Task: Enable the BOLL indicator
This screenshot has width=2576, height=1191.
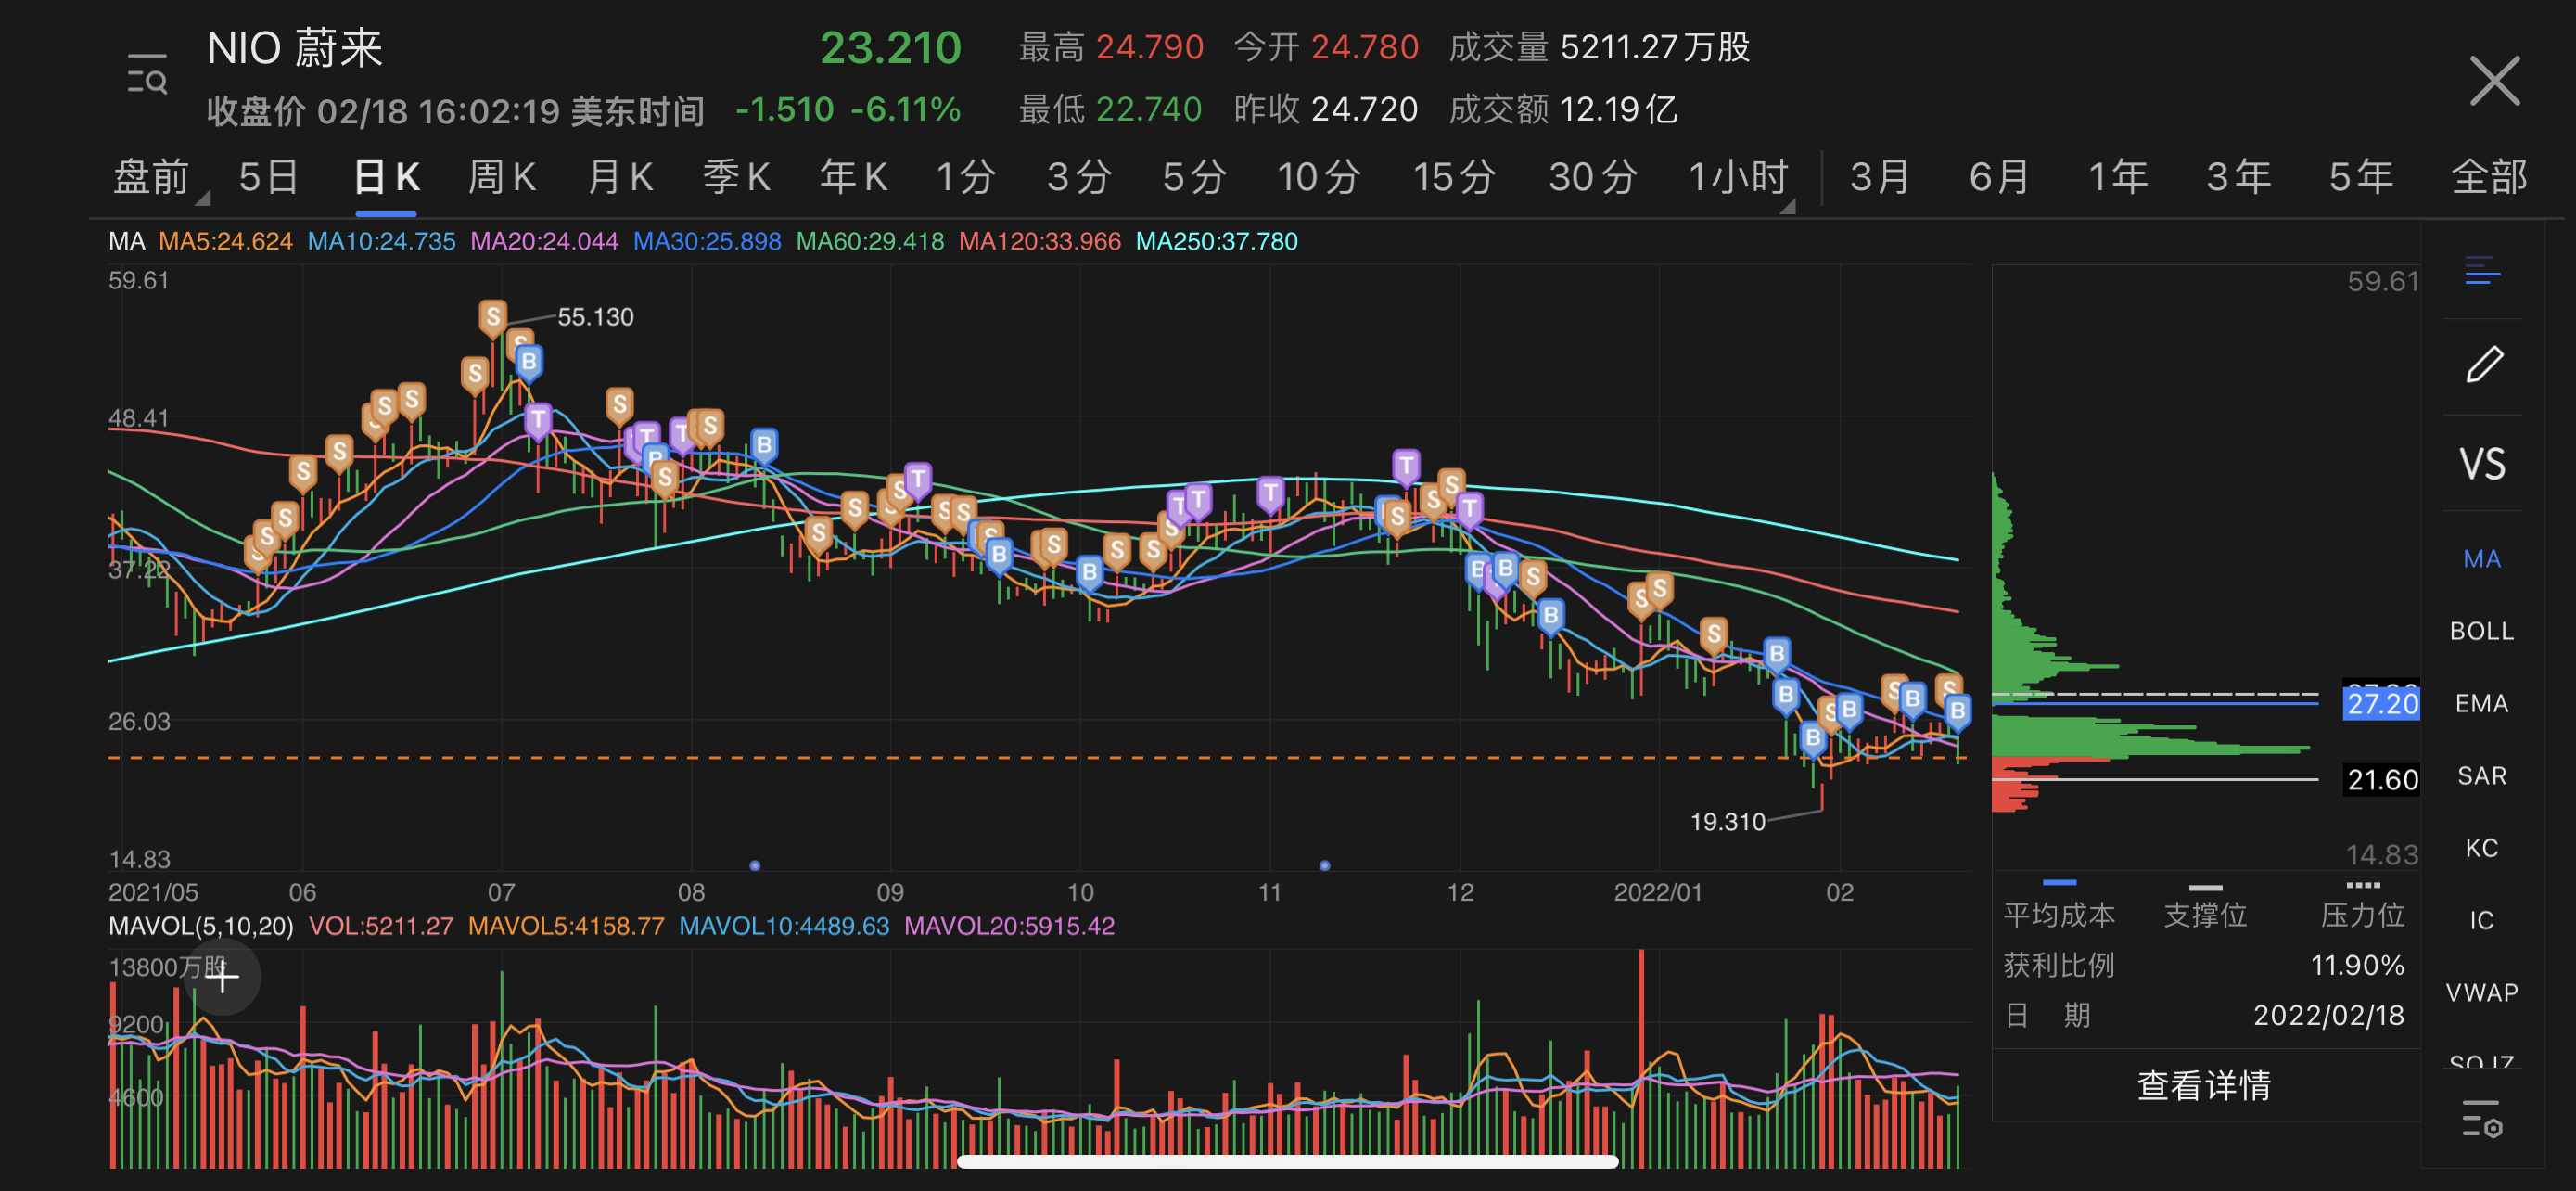Action: tap(2481, 631)
